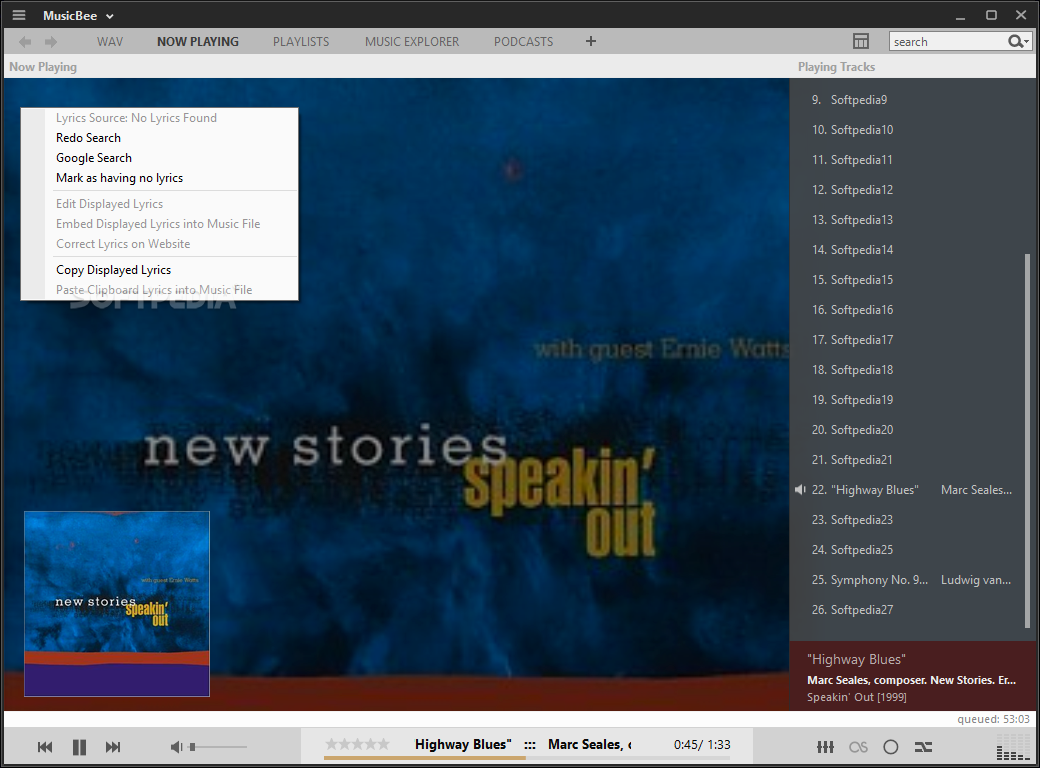Viewport: 1040px width, 768px height.
Task: Add a new tab with plus icon
Action: [591, 41]
